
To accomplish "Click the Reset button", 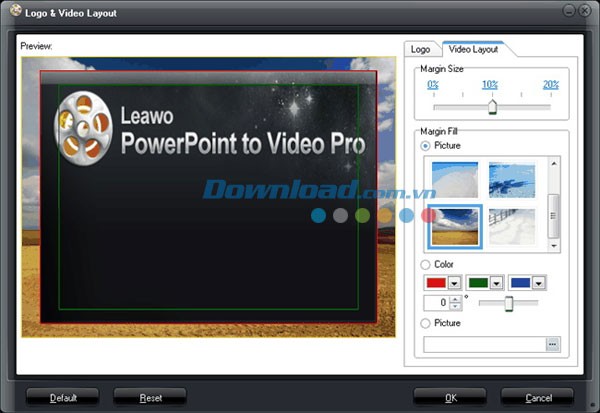I will (150, 397).
